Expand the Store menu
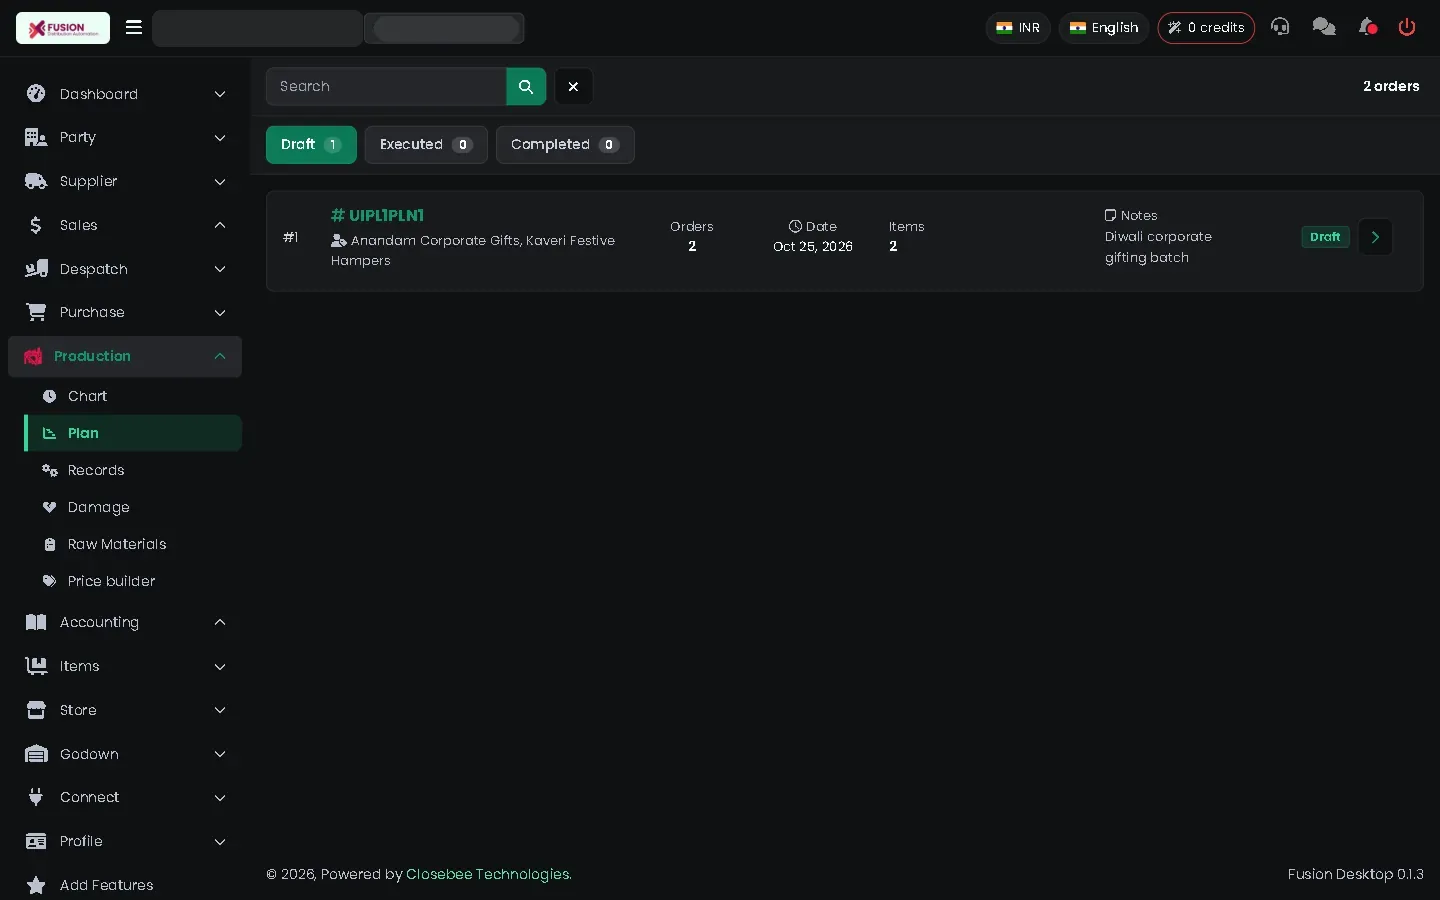The height and width of the screenshot is (900, 1440). pyautogui.click(x=125, y=710)
